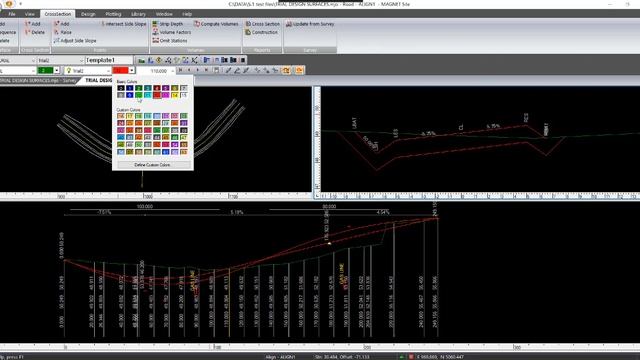Open Omit Stations tool
The height and width of the screenshot is (360, 640).
click(170, 41)
